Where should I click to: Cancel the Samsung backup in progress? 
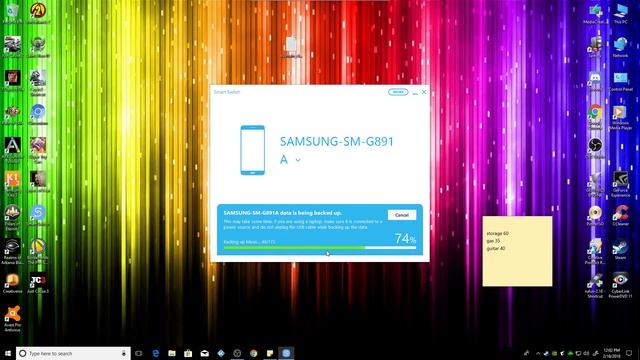coord(402,215)
